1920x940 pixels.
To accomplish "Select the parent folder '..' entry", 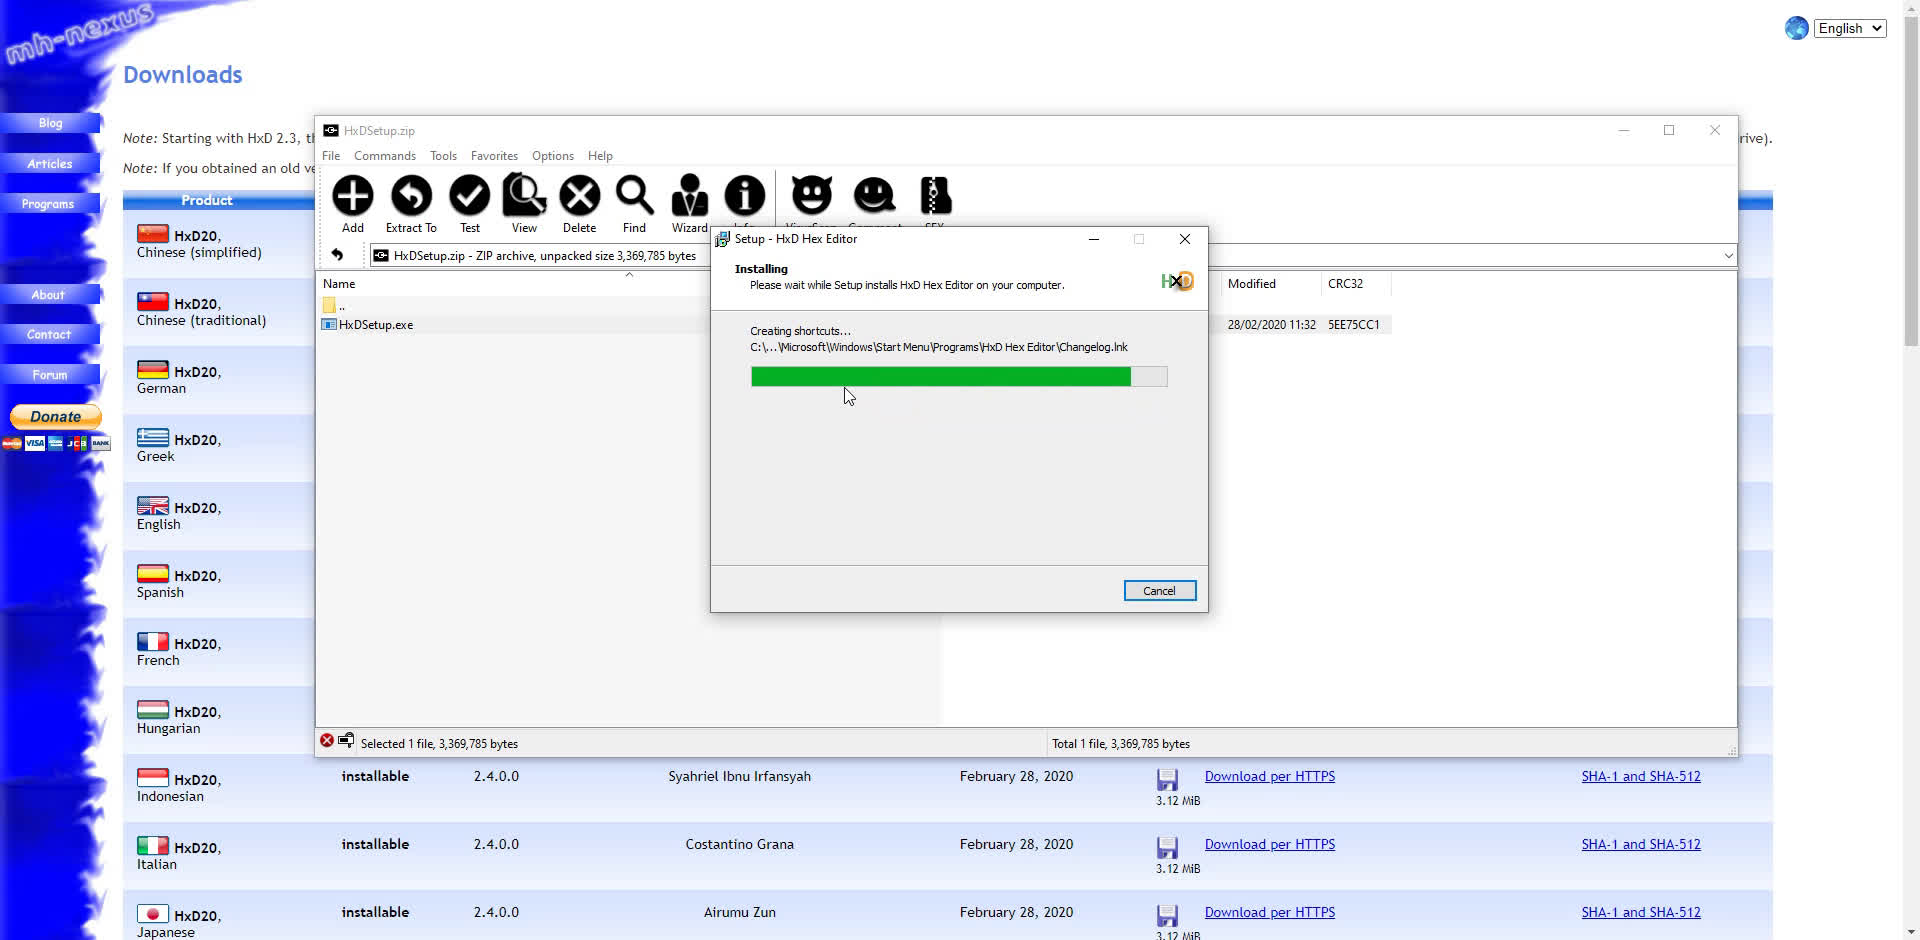I will click(334, 305).
